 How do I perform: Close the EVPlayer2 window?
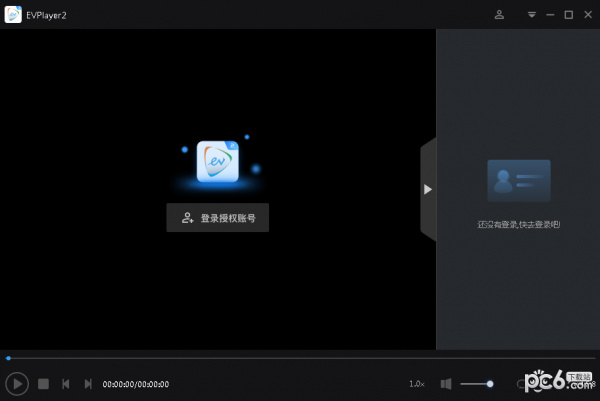click(588, 15)
